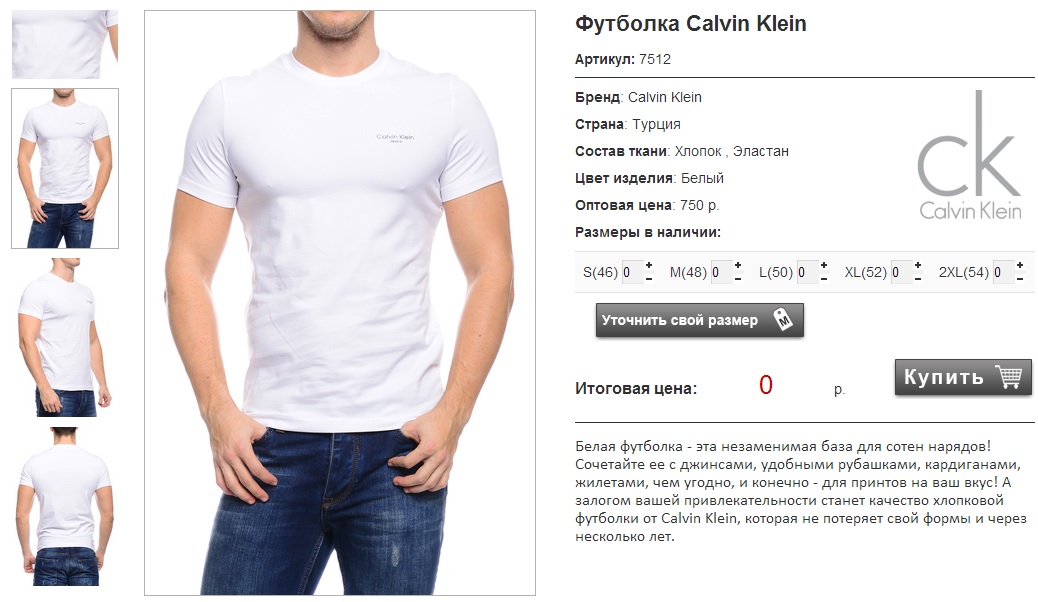Image resolution: width=1038 pixels, height=602 pixels.
Task: Increase M(48) quantity with plus
Action: (738, 266)
